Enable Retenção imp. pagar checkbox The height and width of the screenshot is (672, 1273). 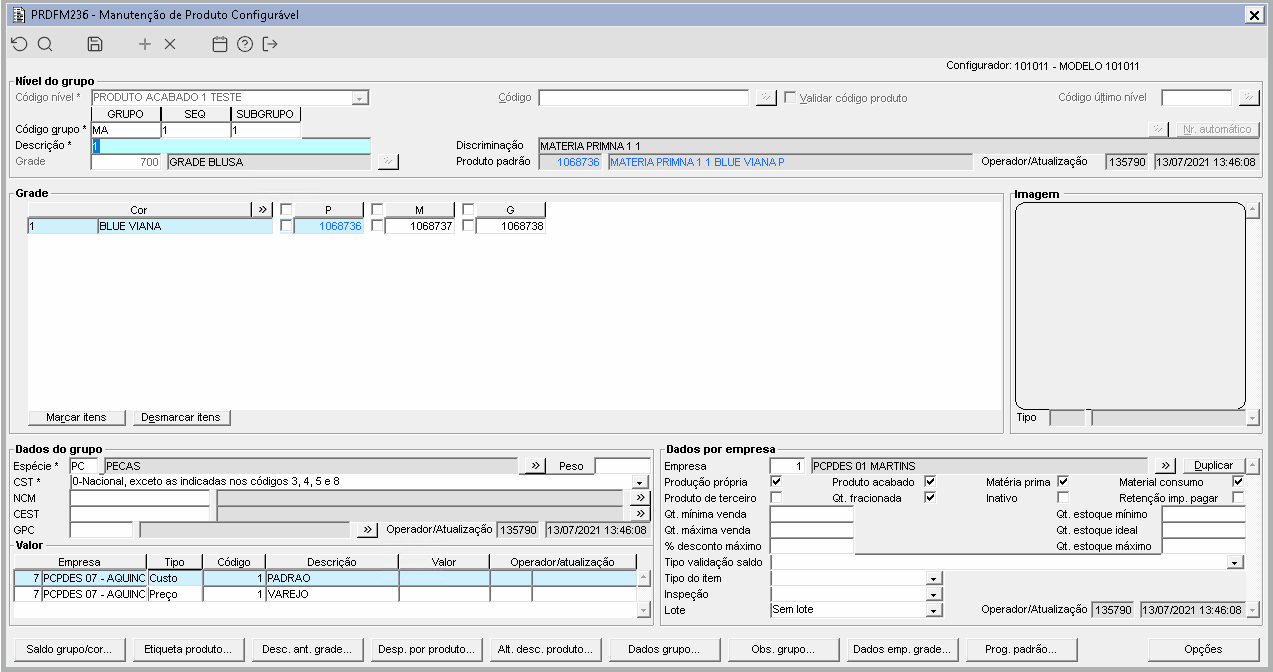point(1239,498)
